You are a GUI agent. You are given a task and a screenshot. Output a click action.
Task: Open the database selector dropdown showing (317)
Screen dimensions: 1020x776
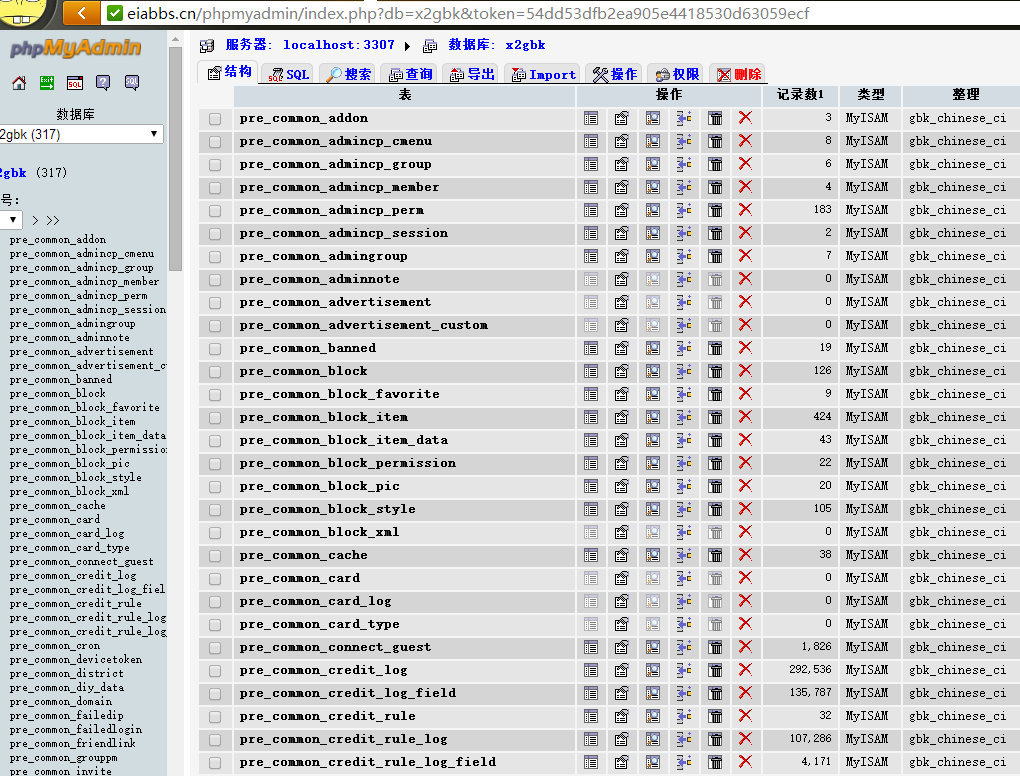(x=81, y=134)
